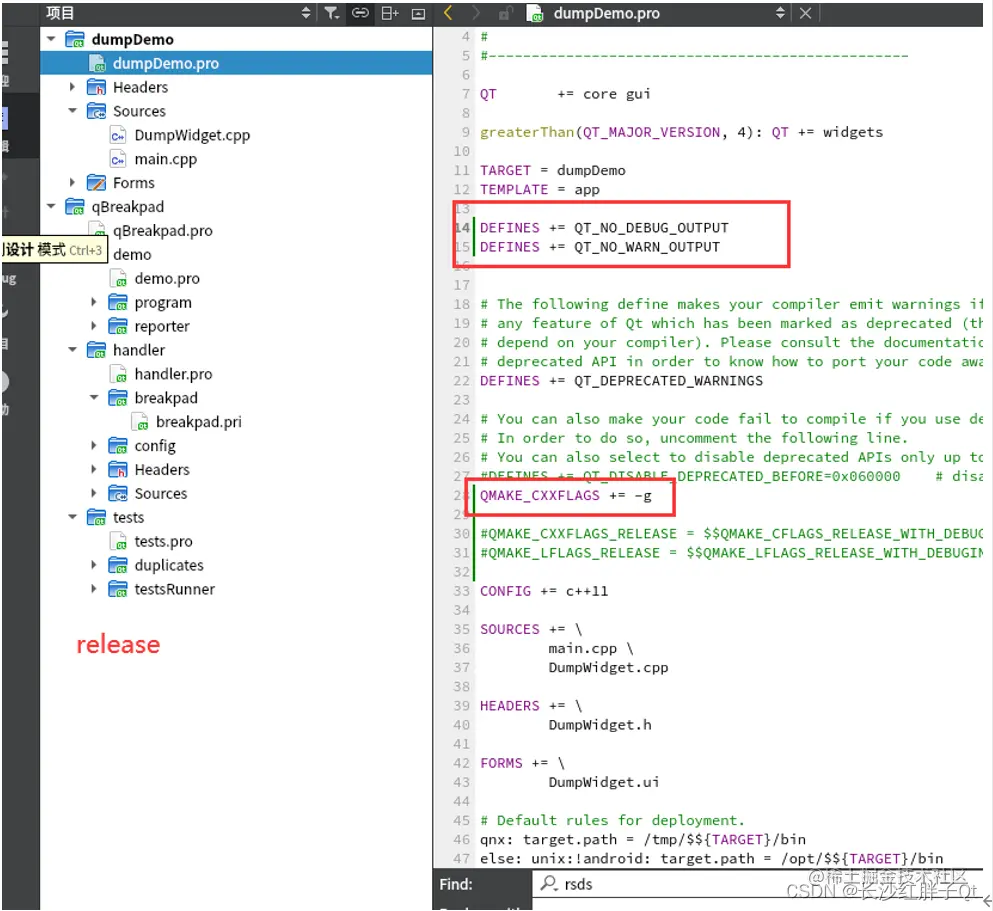Open the project view selector dropdown arrows
Screen dimensions: 993x911
point(306,13)
